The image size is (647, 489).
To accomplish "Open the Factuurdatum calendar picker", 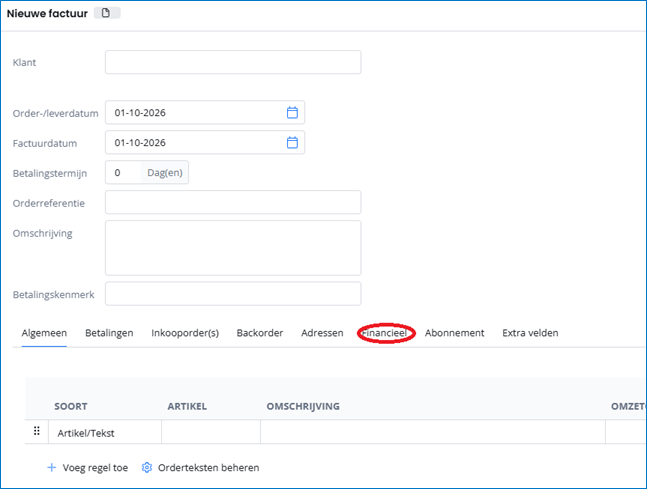I will tap(292, 142).
